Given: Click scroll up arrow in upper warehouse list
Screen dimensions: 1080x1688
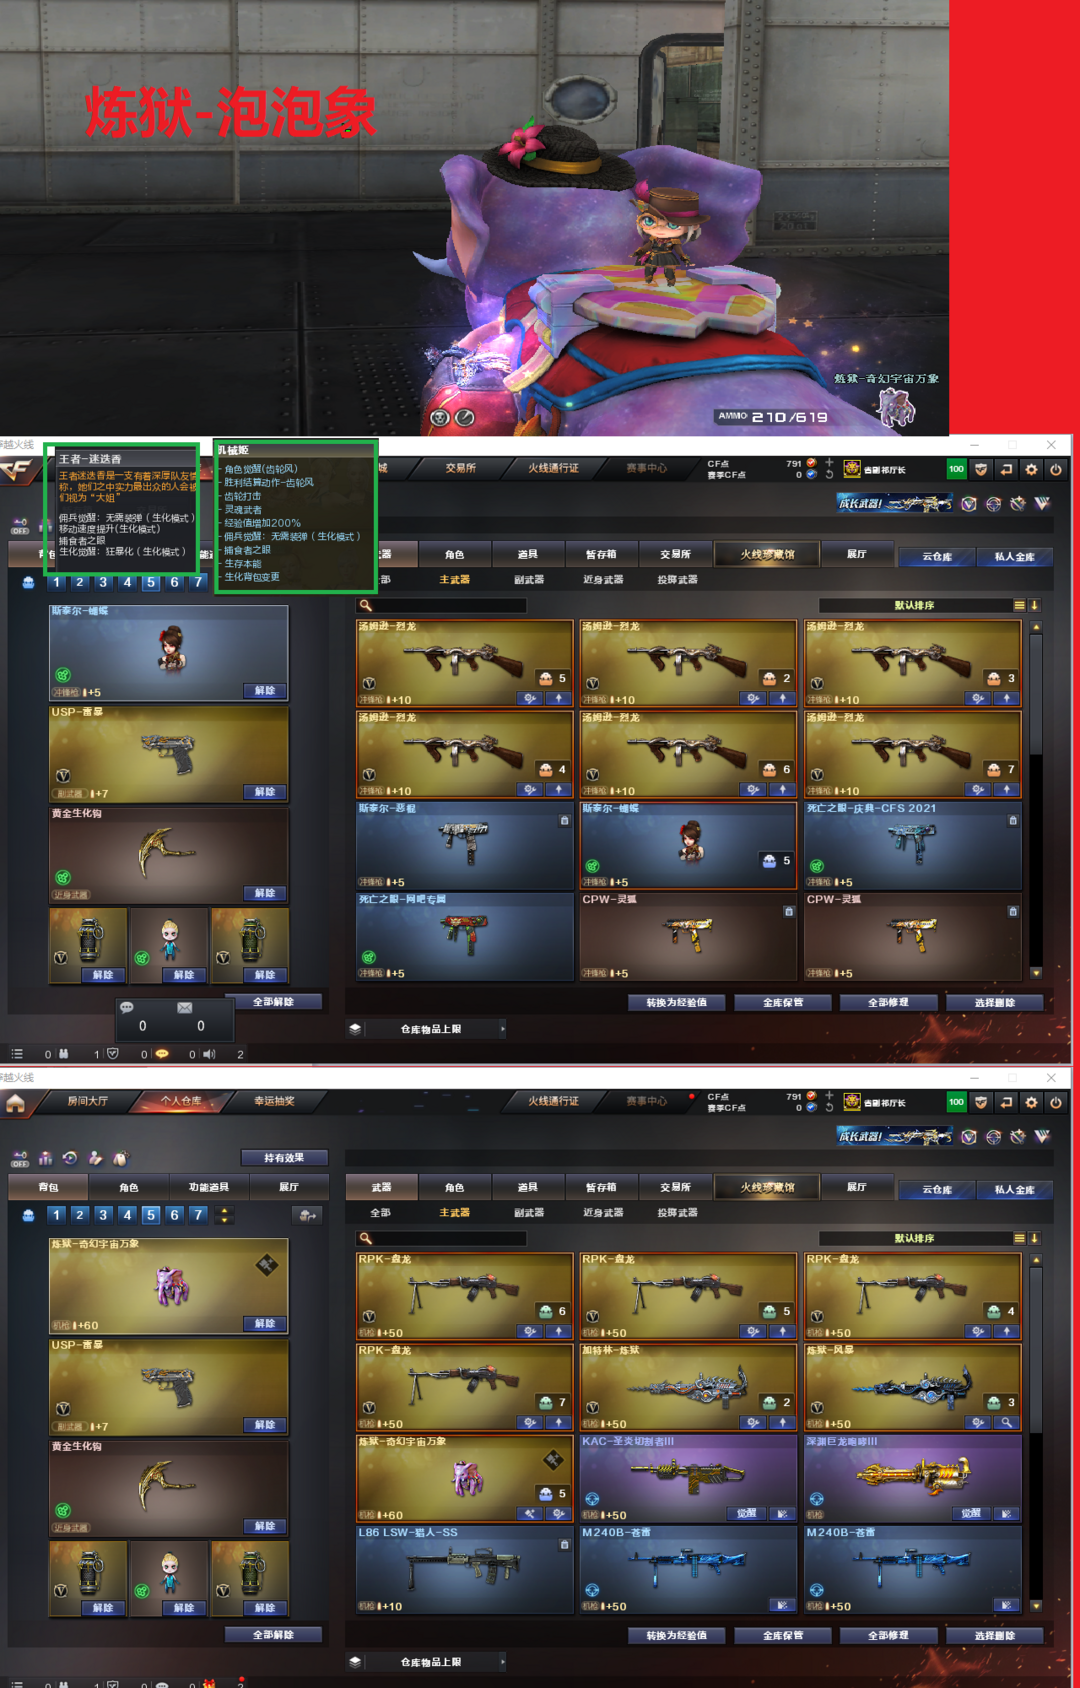Looking at the screenshot, I should [1036, 627].
